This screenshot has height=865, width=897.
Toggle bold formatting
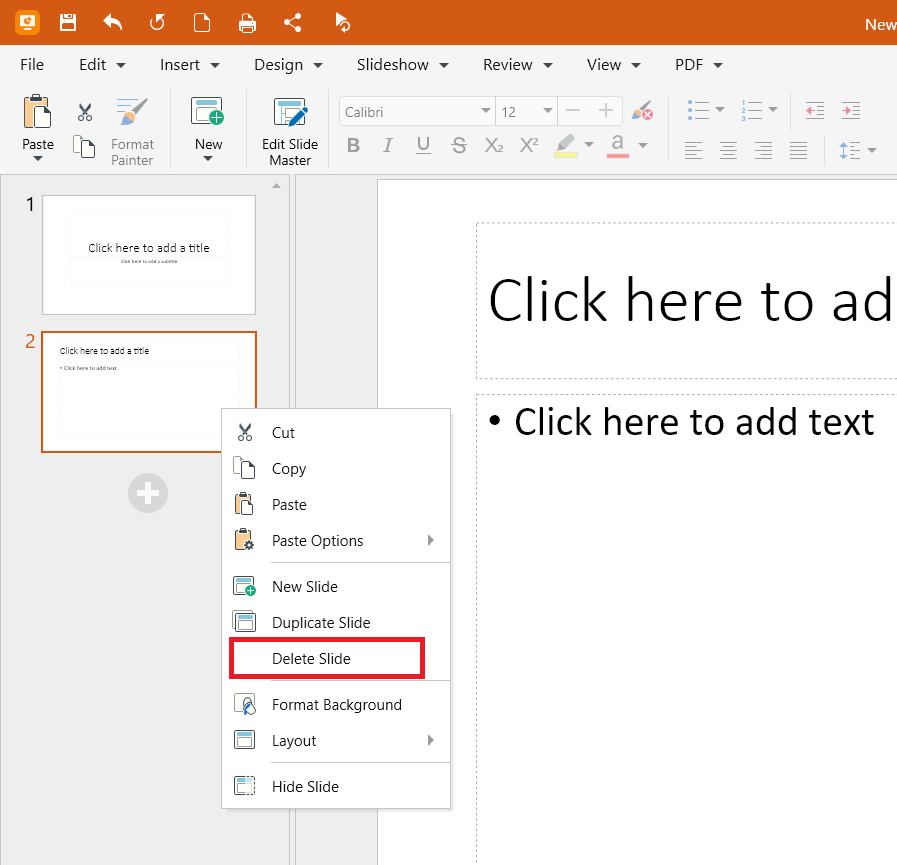pos(354,145)
